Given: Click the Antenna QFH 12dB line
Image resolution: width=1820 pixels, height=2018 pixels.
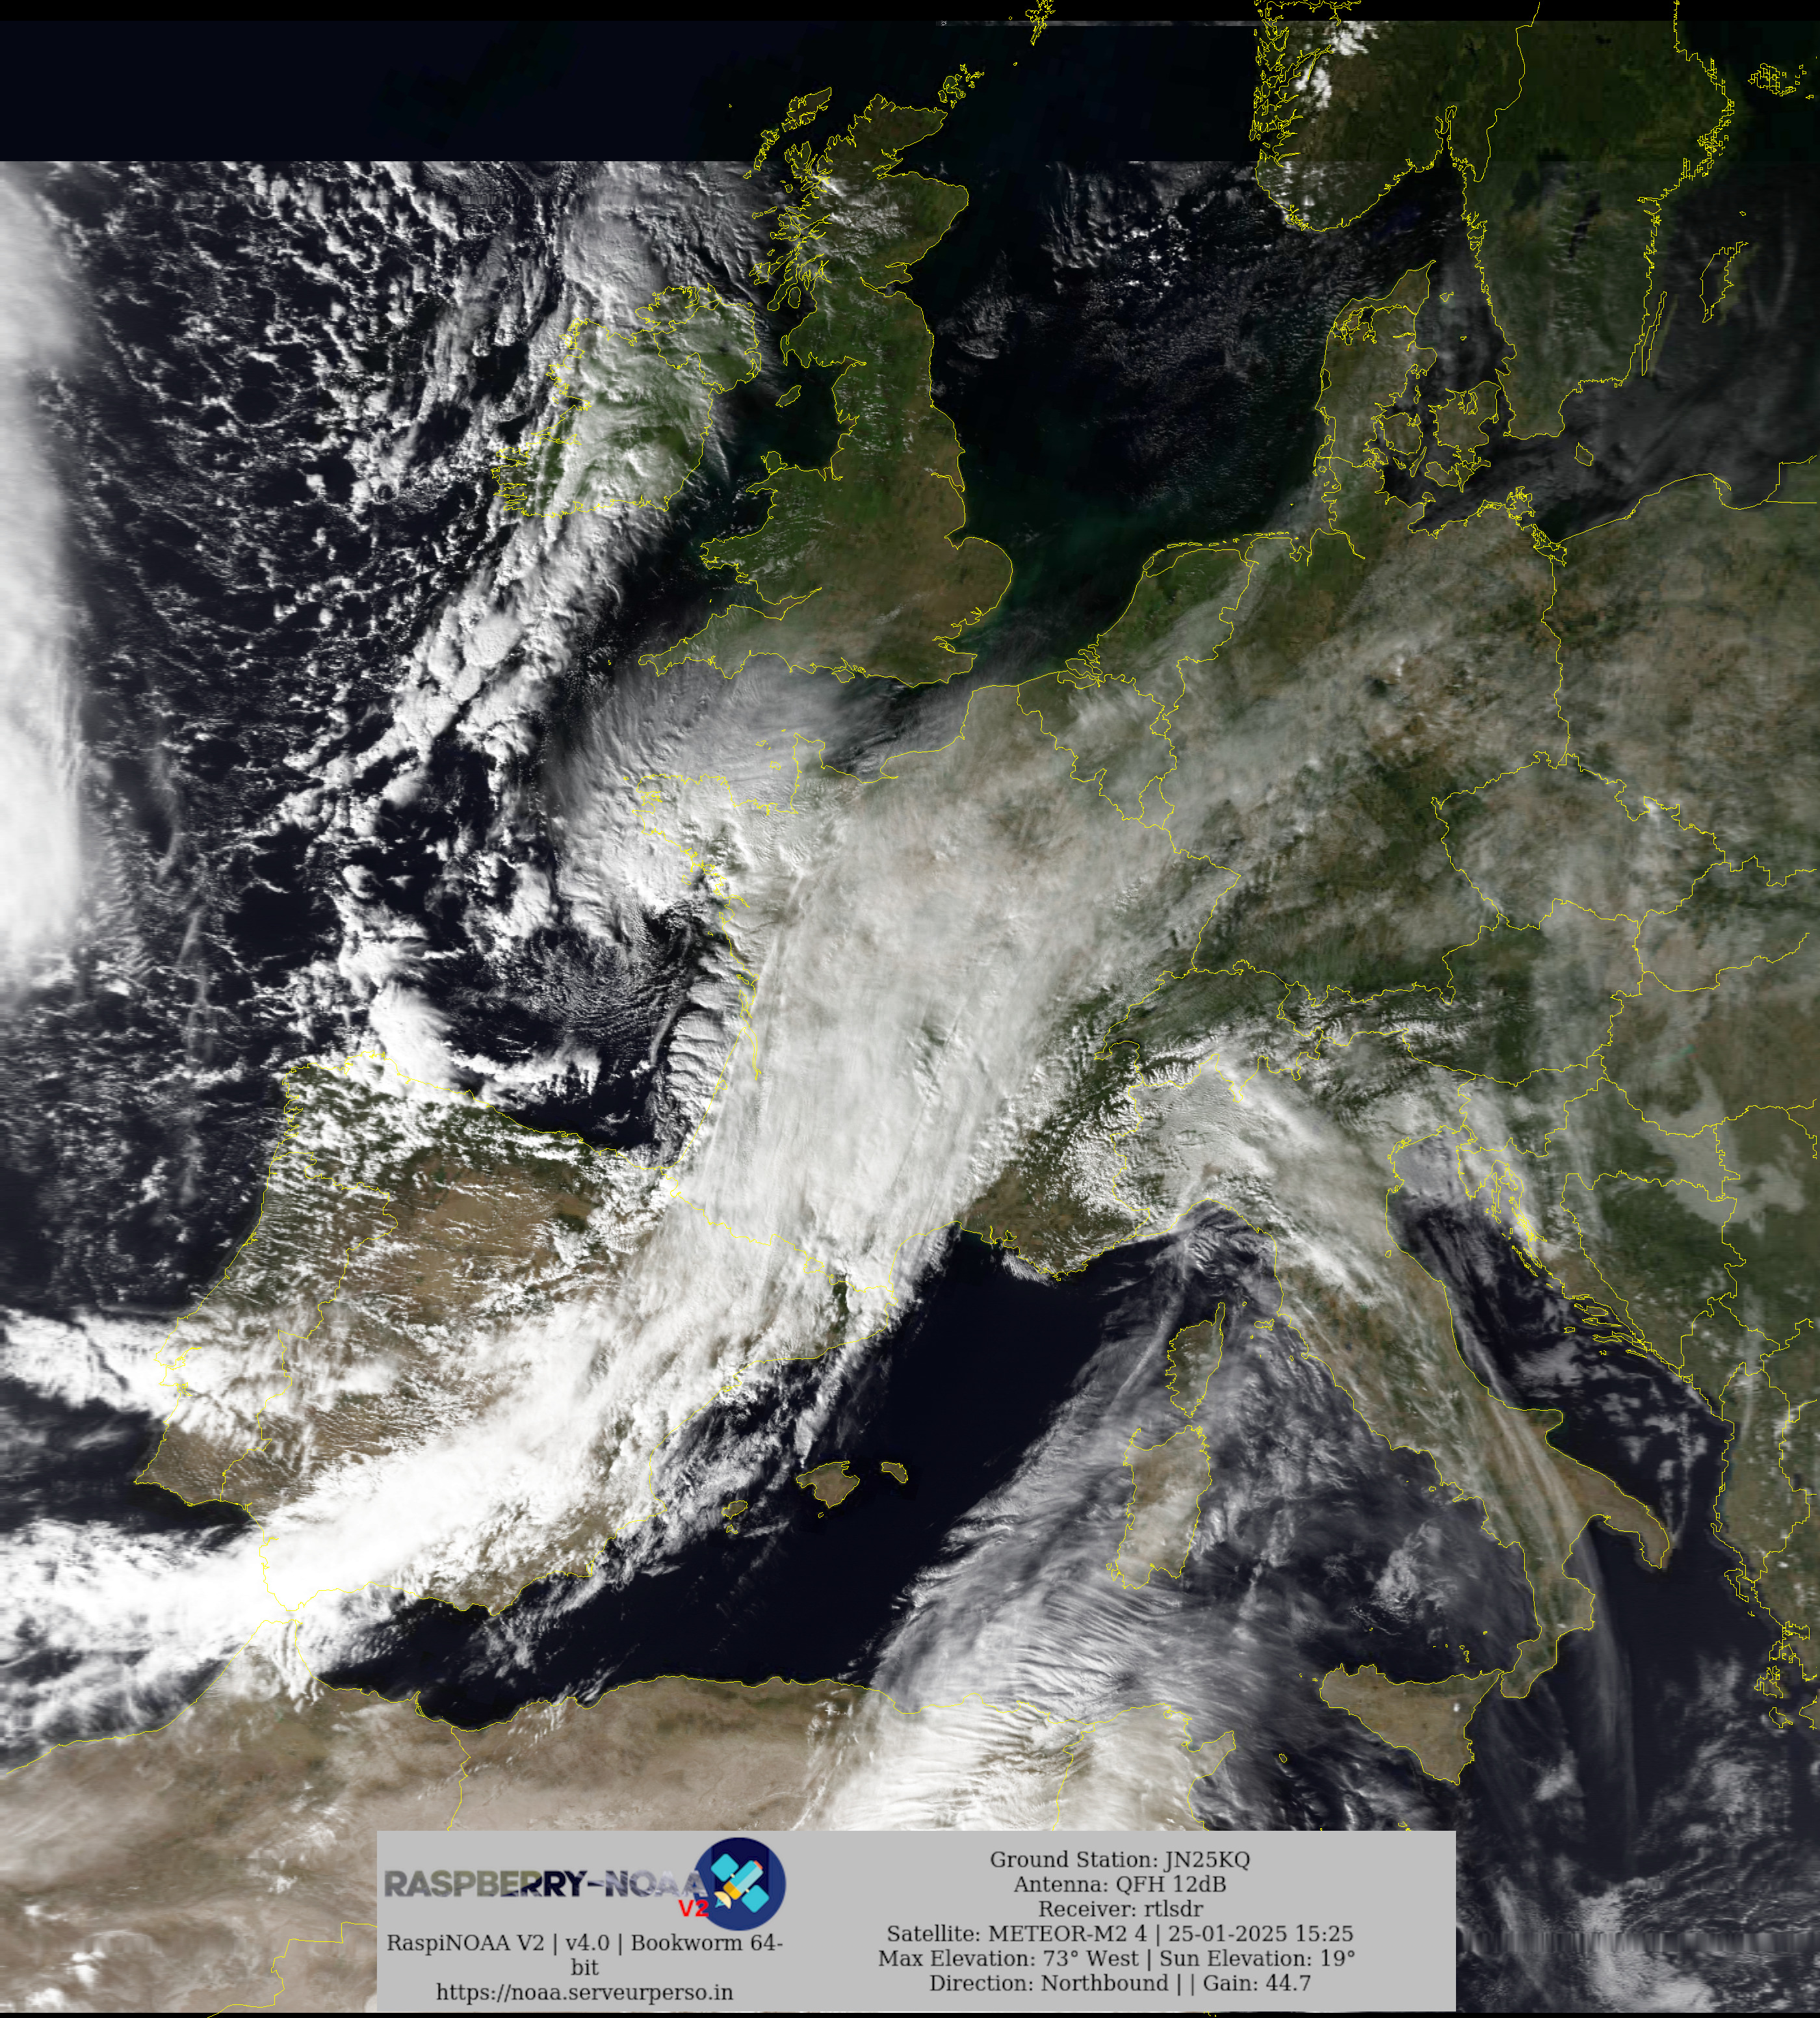Looking at the screenshot, I should (x=1119, y=1884).
